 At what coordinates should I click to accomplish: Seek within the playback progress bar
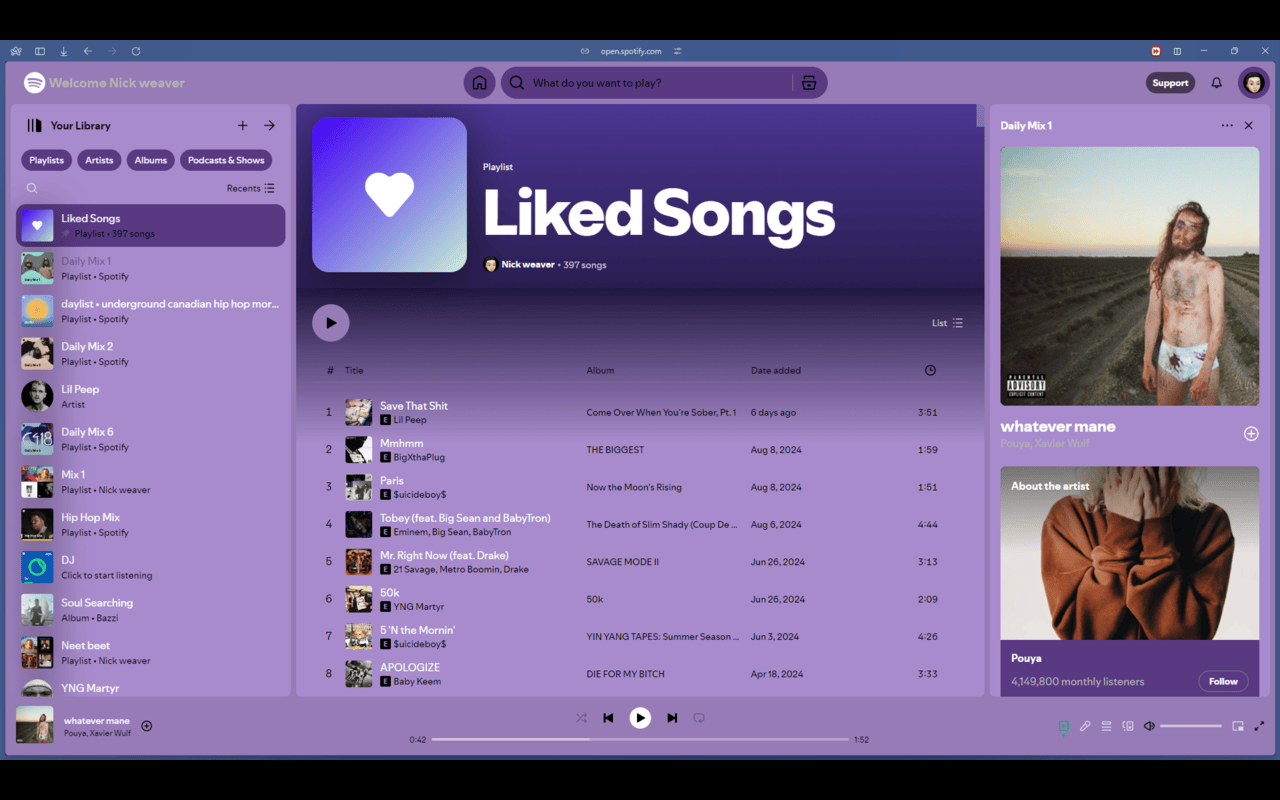click(x=640, y=739)
